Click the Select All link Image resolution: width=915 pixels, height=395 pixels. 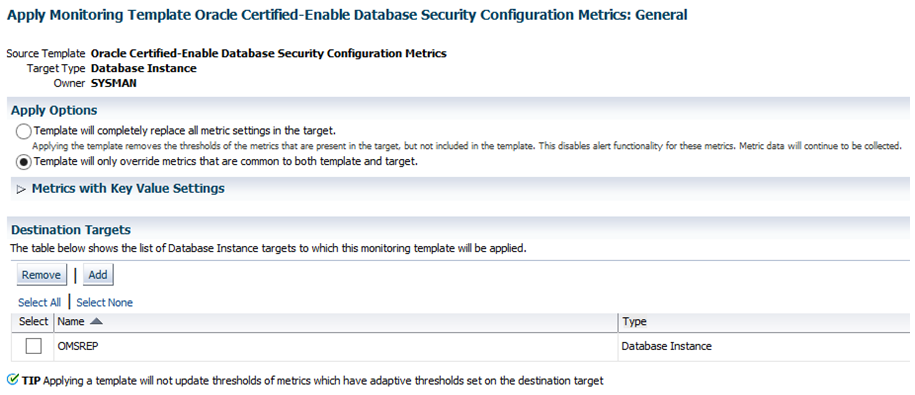(39, 302)
